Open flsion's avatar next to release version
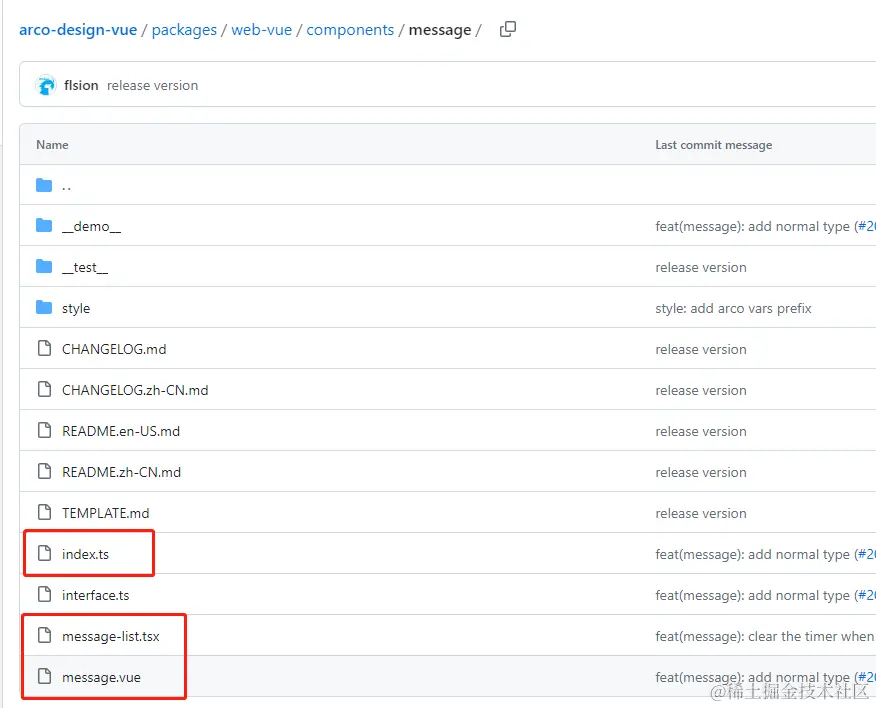876x708 pixels. coord(46,85)
